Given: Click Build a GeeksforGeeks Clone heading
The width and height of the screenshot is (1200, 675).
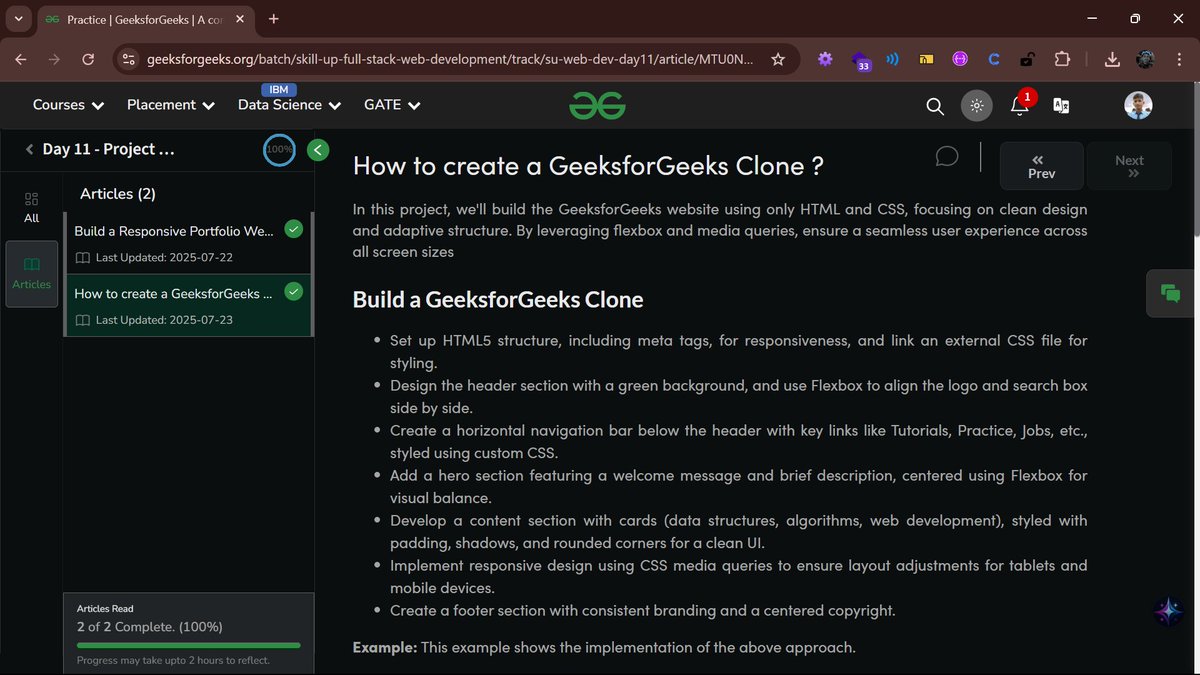Looking at the screenshot, I should tap(498, 299).
